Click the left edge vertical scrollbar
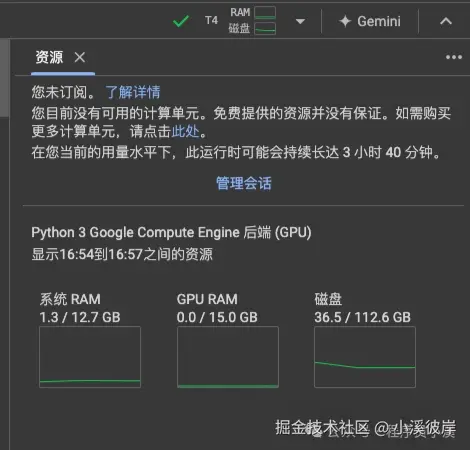Image resolution: width=470 pixels, height=450 pixels. tap(4, 78)
